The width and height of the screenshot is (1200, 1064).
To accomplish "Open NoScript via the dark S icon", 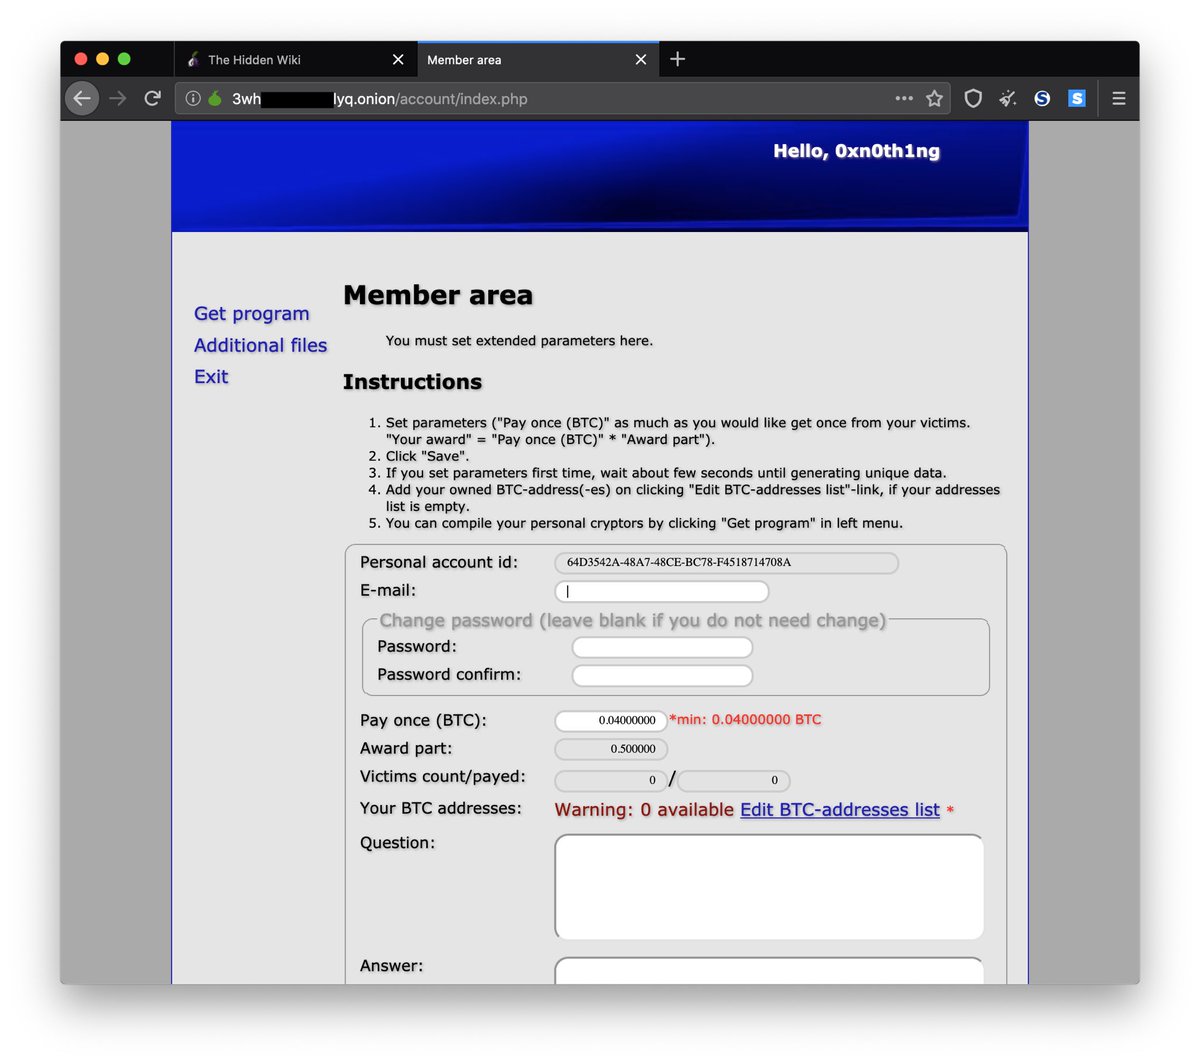I will tap(1042, 98).
